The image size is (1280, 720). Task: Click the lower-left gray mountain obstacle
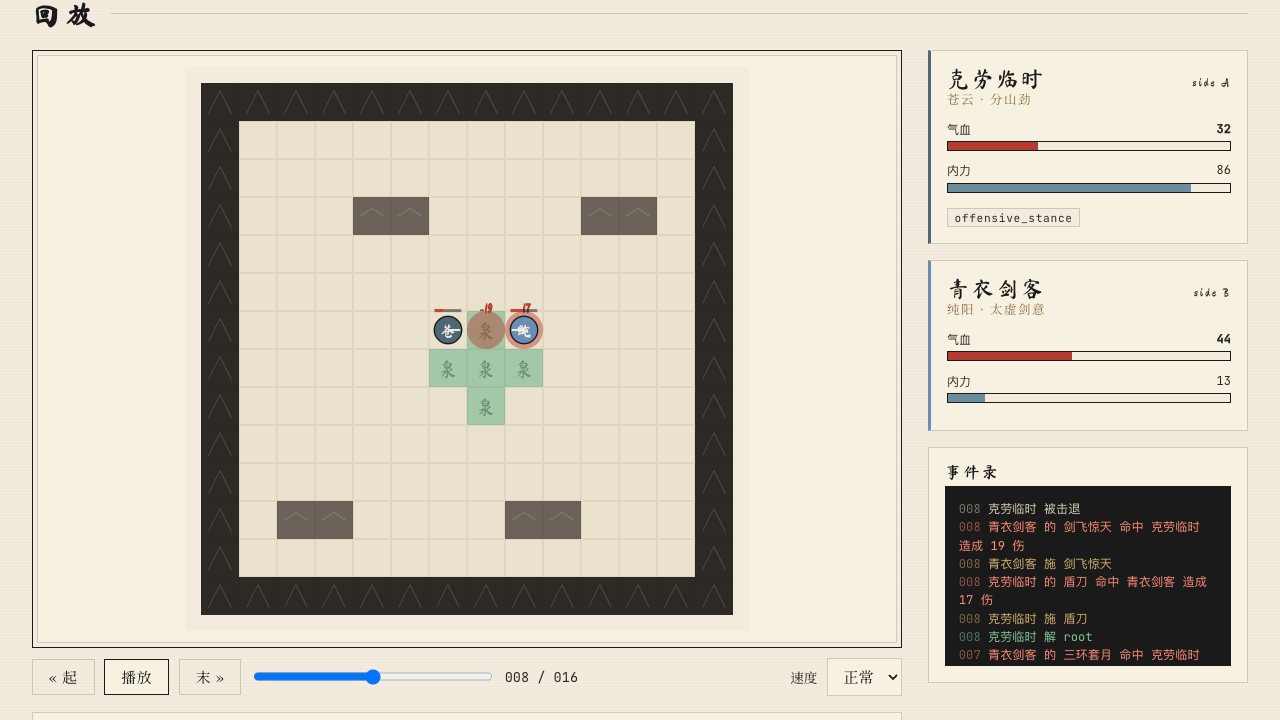(315, 520)
